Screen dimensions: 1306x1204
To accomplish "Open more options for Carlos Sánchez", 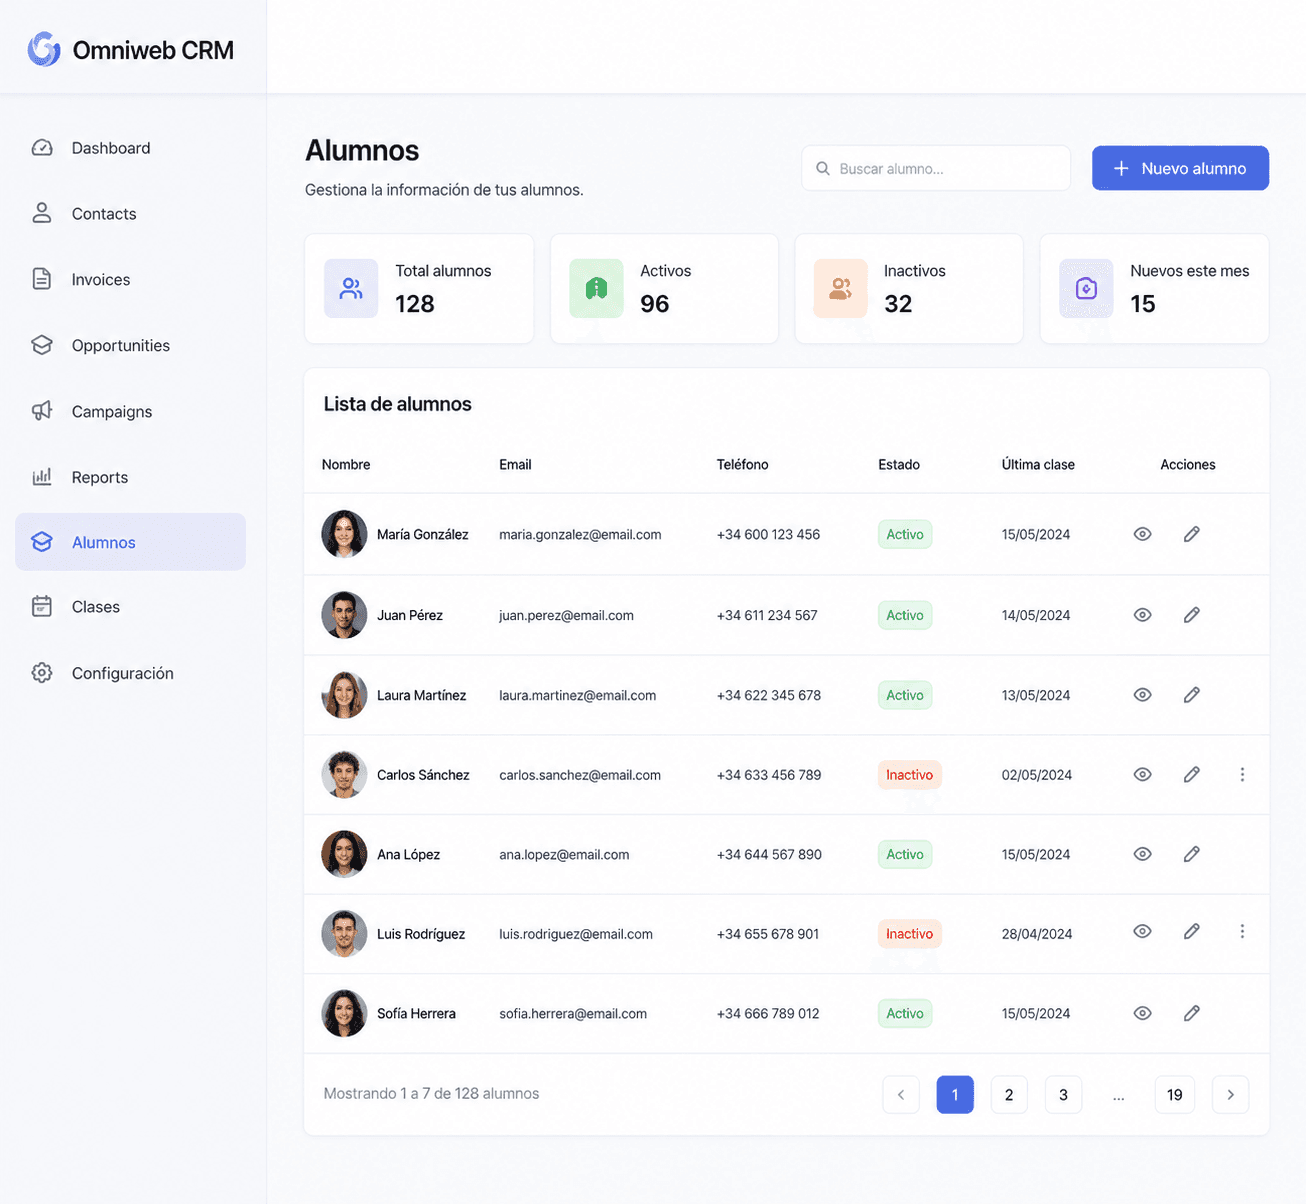I will pos(1242,775).
